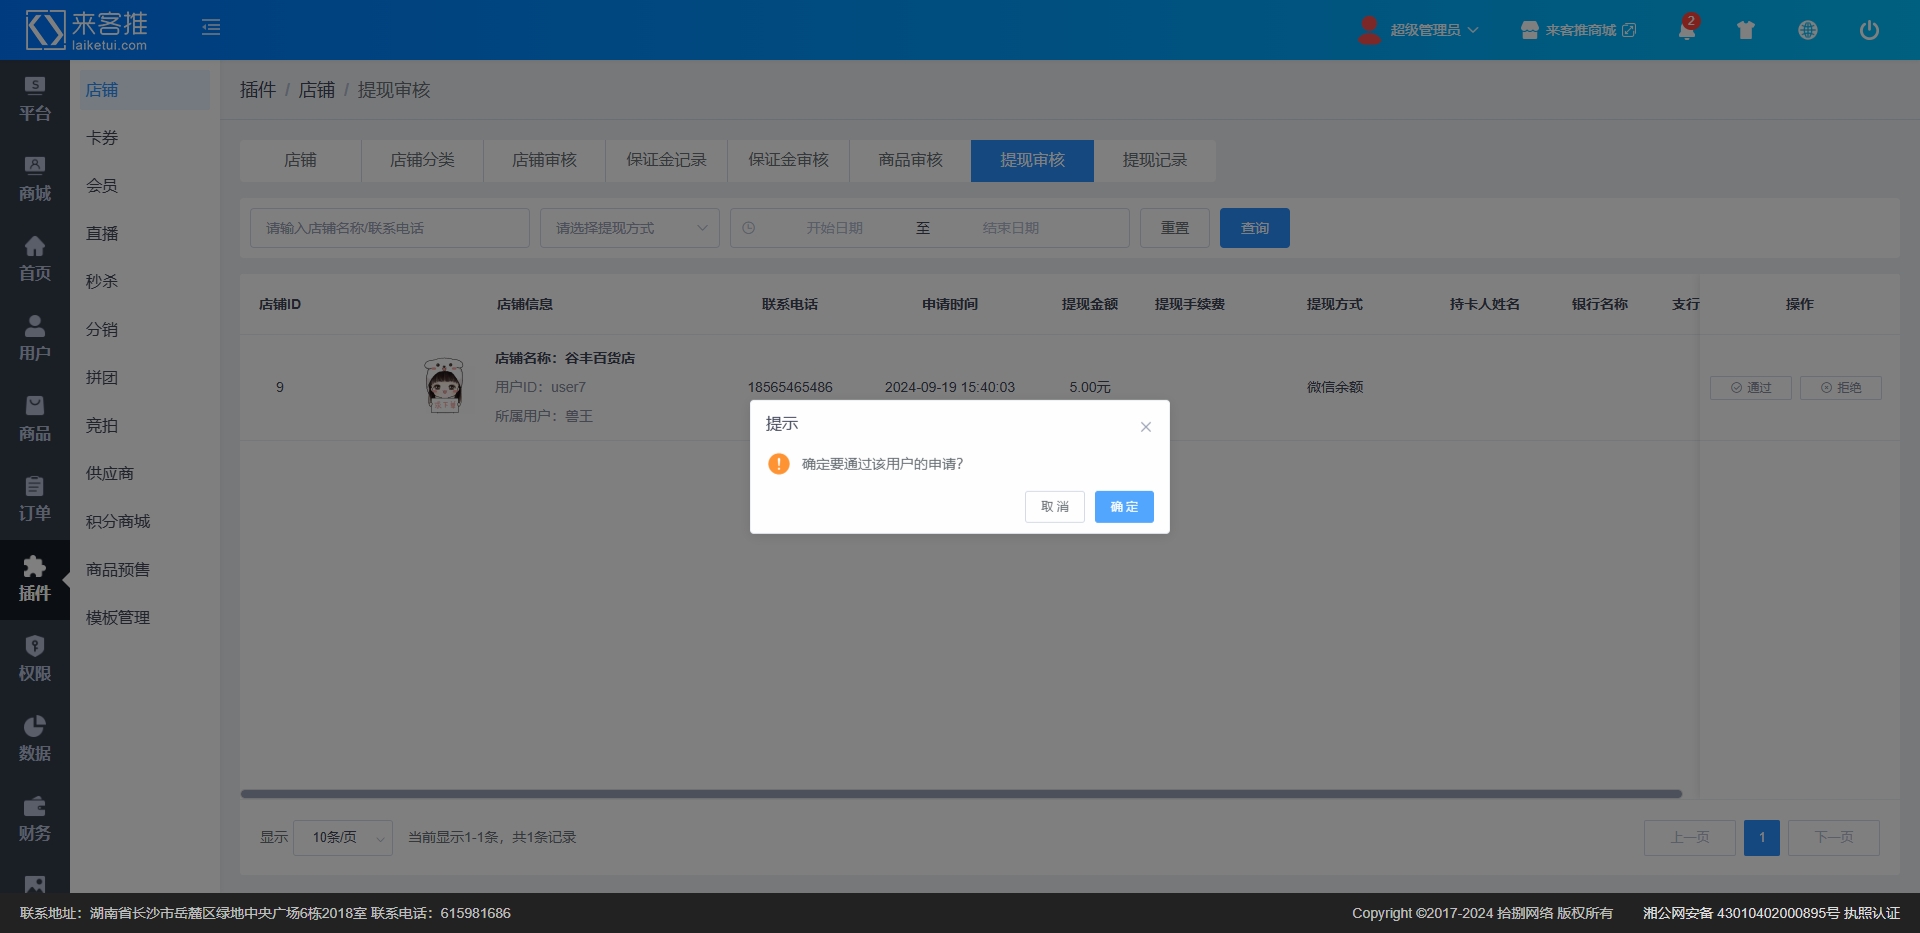The height and width of the screenshot is (933, 1920).
Task: Confirm the dialog with 确定 button
Action: click(1123, 507)
